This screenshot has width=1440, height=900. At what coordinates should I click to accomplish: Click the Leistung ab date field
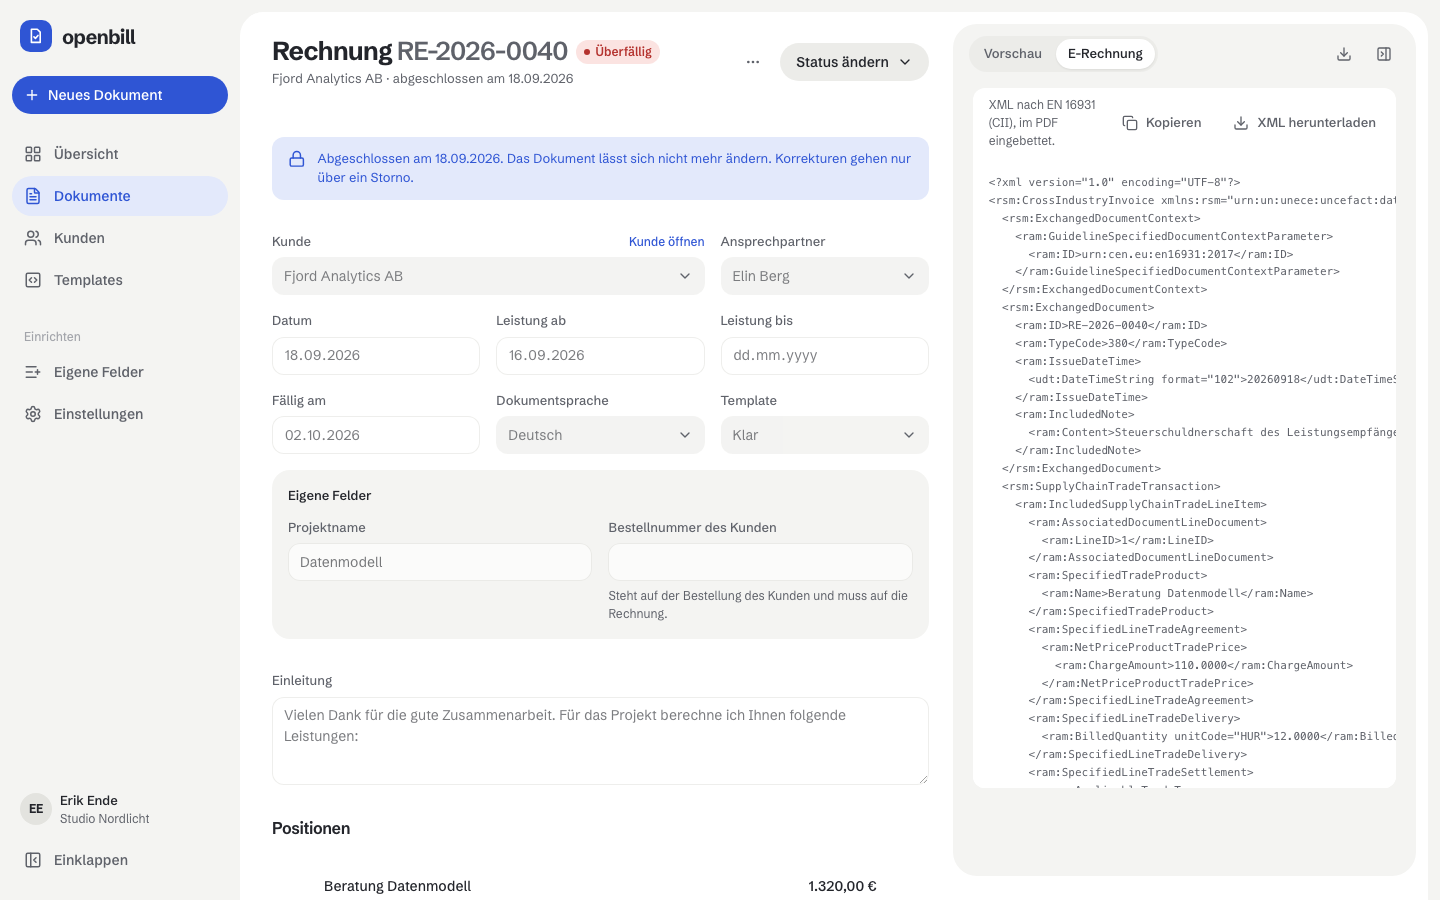pyautogui.click(x=600, y=356)
